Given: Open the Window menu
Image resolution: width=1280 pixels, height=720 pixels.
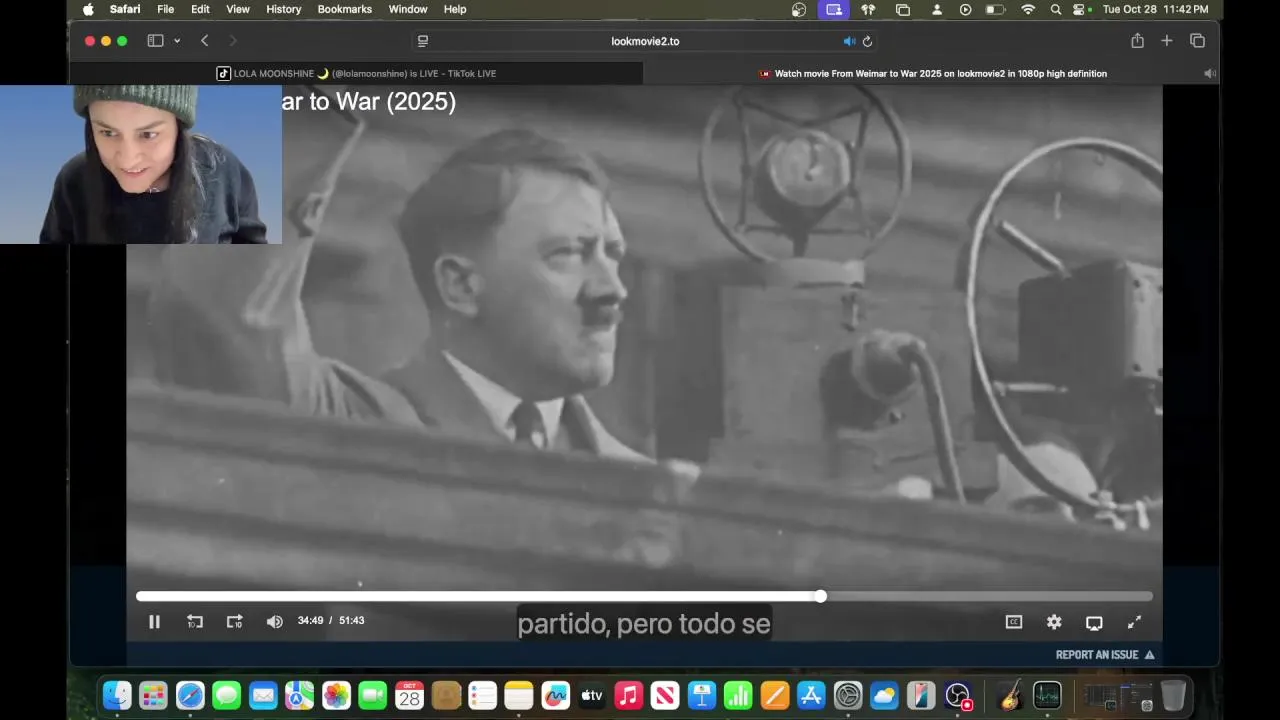Looking at the screenshot, I should pos(408,9).
